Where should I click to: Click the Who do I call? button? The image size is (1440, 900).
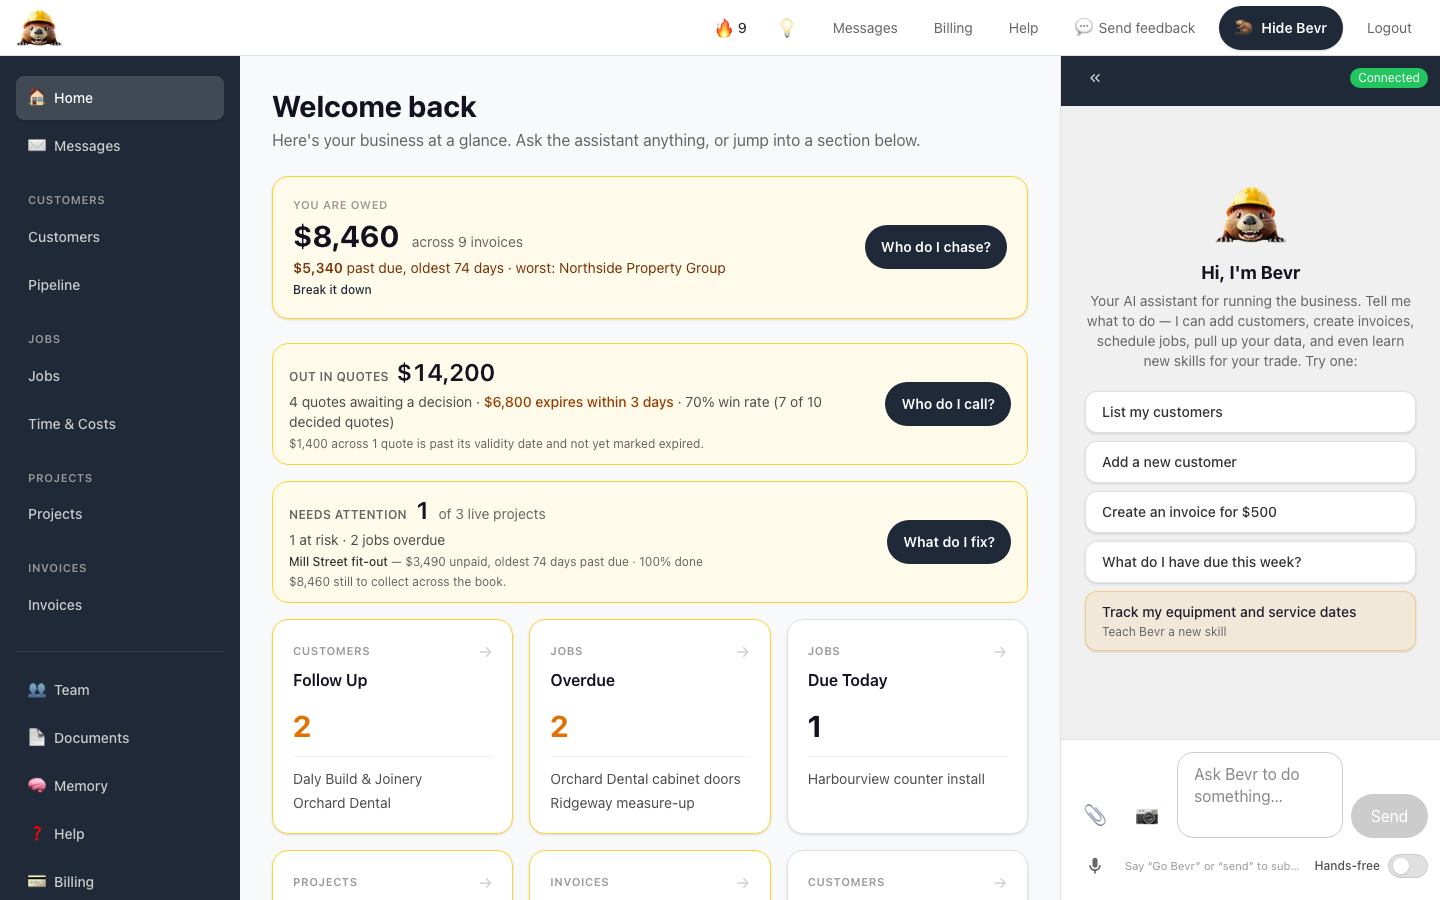pyautogui.click(x=948, y=404)
